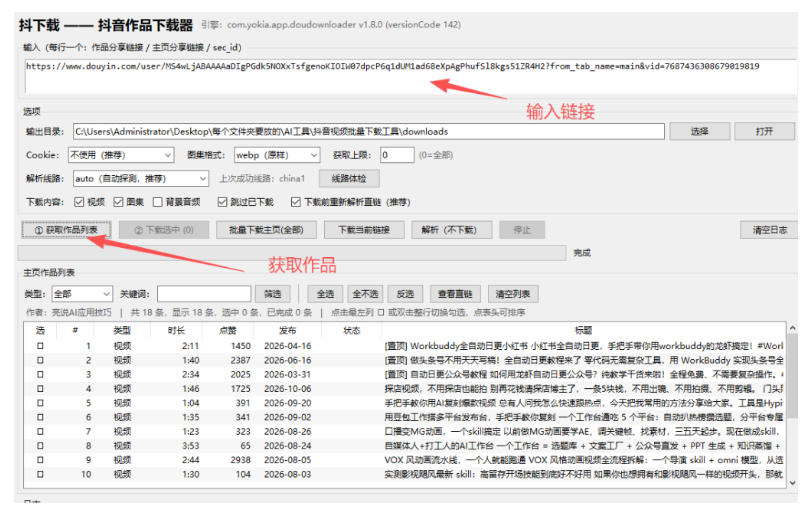
Task: Click the 打开 button to open output folder
Action: click(764, 132)
